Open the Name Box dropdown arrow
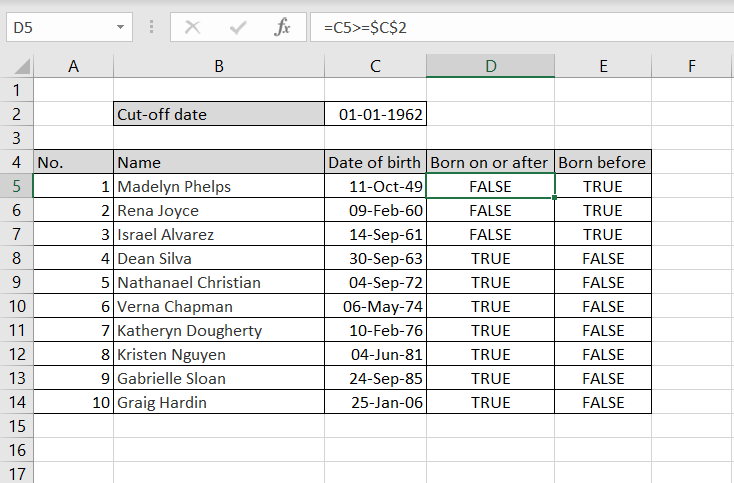The width and height of the screenshot is (734, 483). (x=120, y=27)
